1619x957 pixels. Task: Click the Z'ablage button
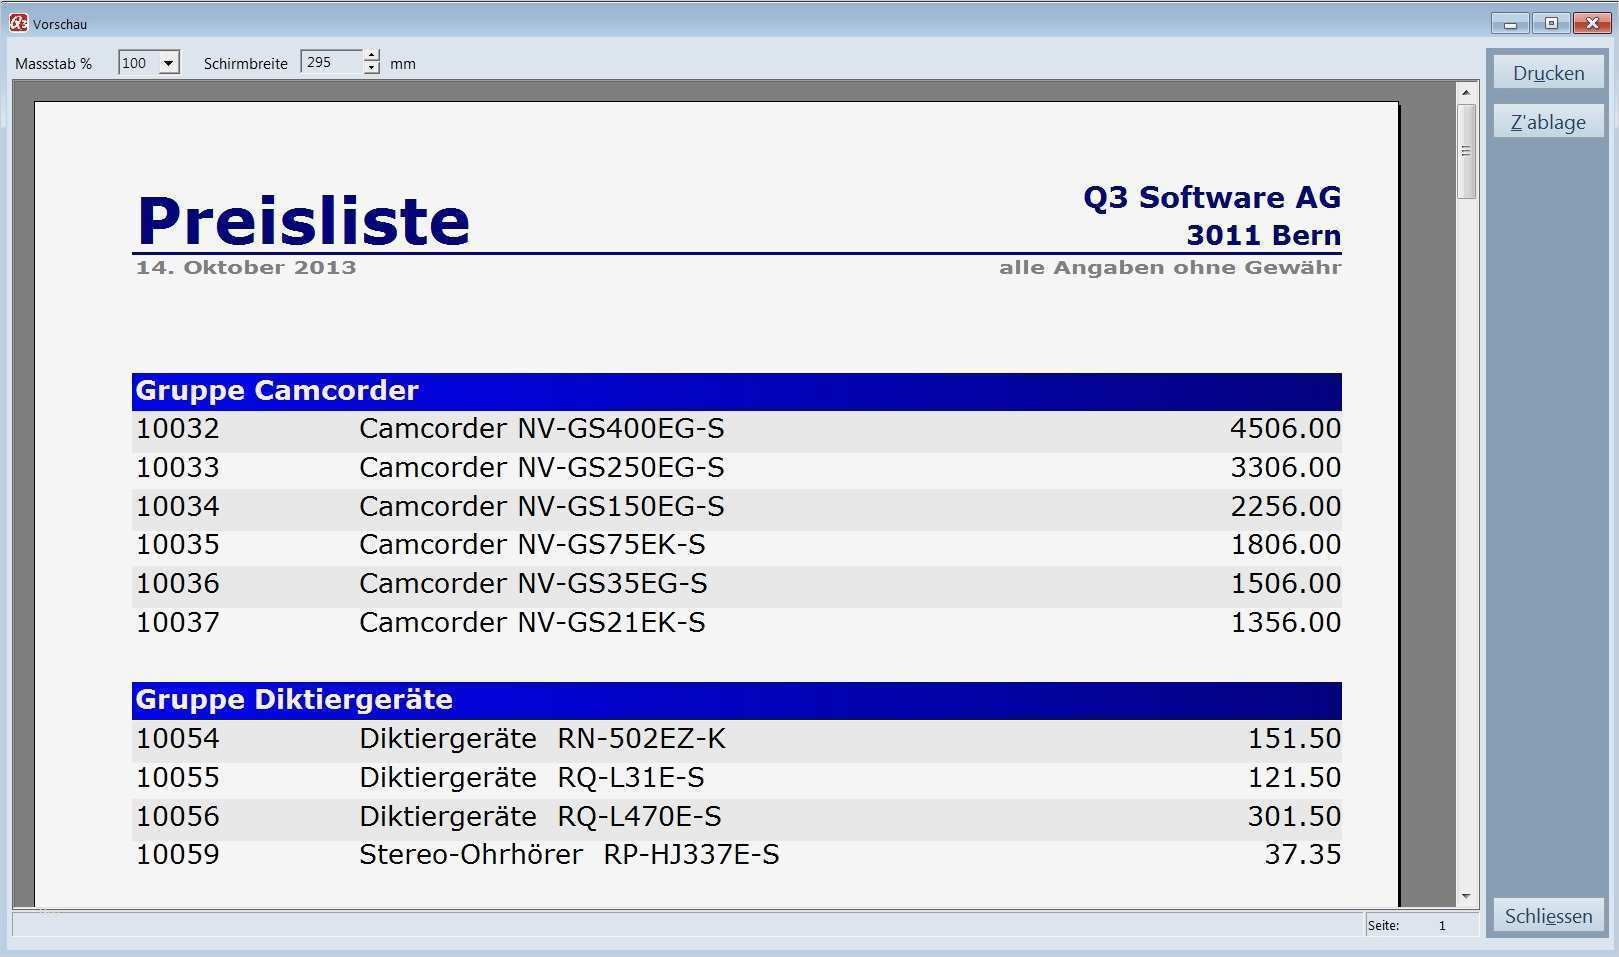[x=1547, y=121]
